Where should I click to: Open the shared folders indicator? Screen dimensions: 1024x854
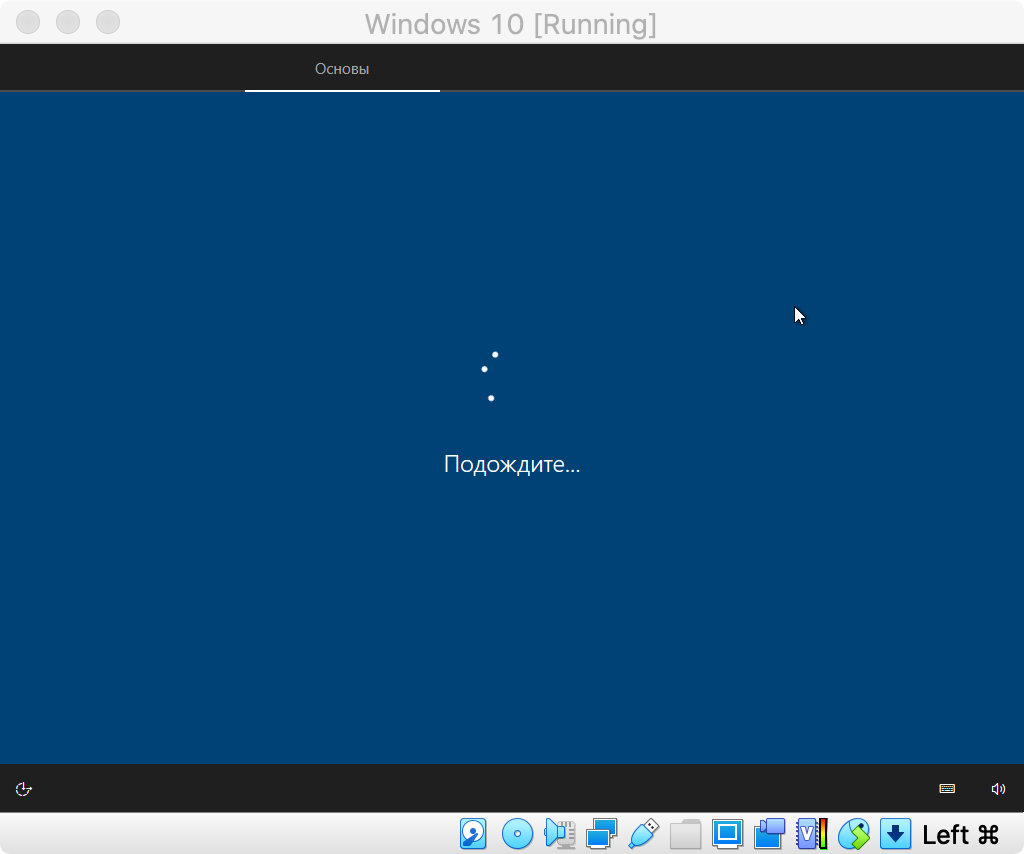click(x=685, y=834)
